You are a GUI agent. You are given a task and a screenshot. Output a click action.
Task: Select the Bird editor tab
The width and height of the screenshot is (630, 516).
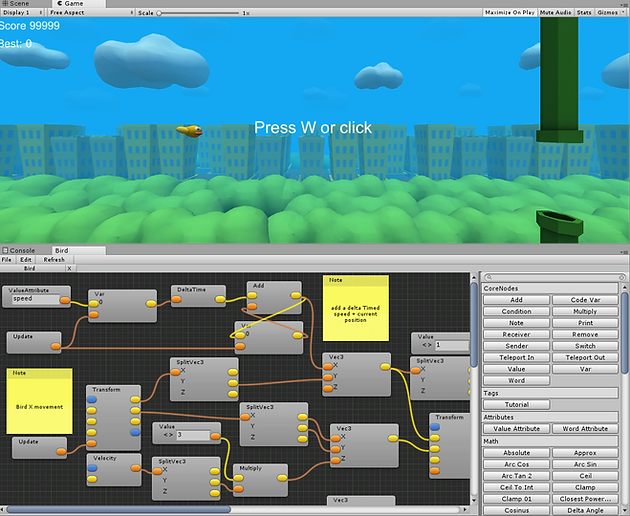coord(79,250)
